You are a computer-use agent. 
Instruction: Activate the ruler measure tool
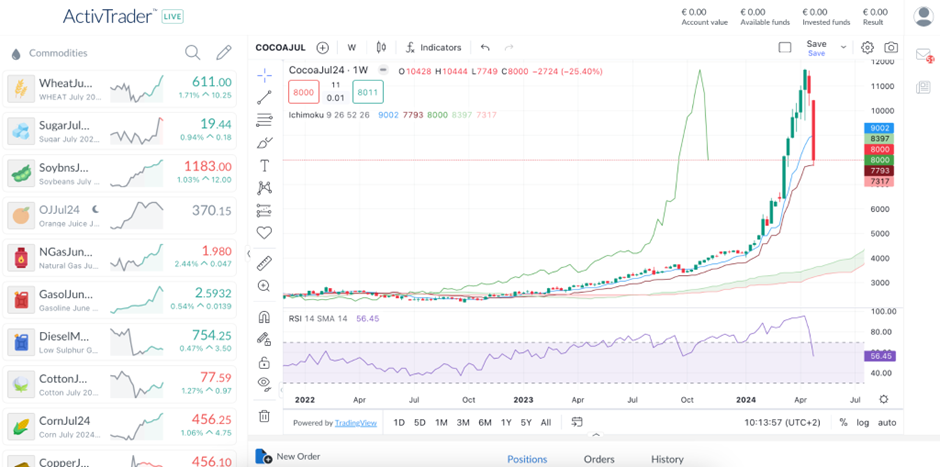[x=264, y=263]
